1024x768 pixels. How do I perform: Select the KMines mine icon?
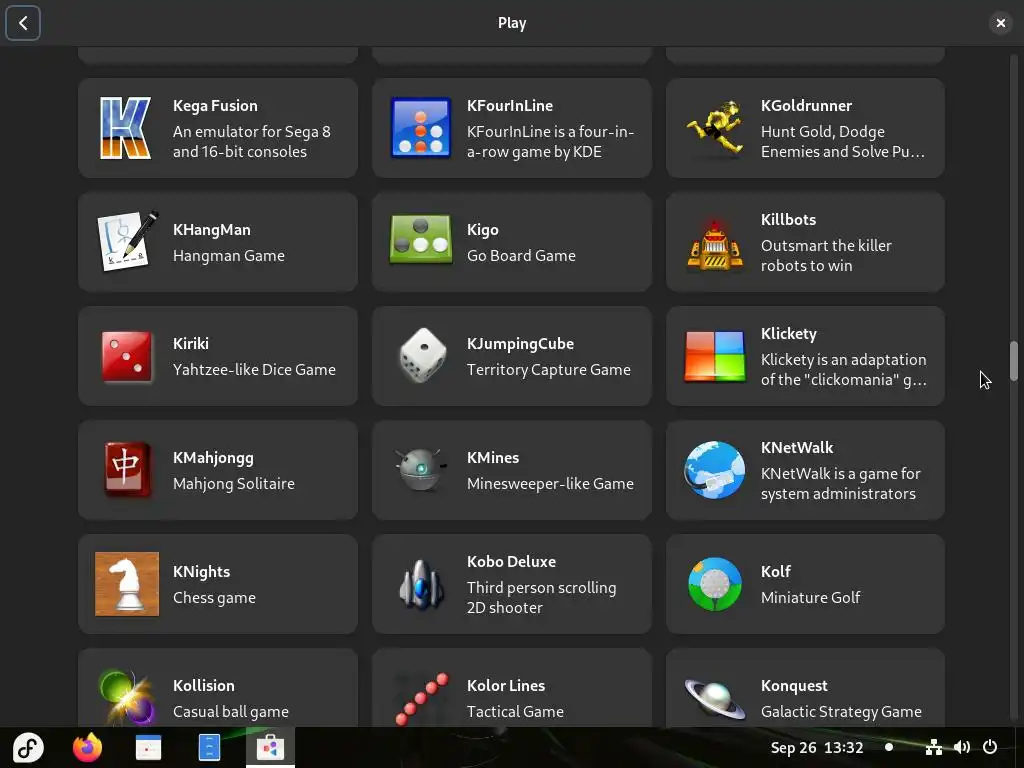tap(421, 468)
